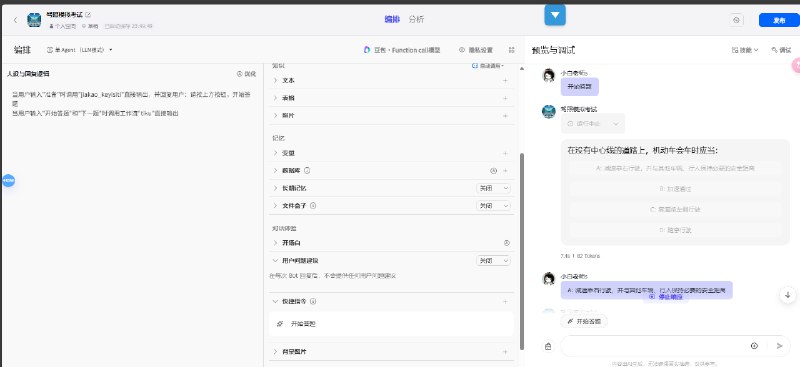Open 隐私设置 privacy settings

[x=476, y=50]
